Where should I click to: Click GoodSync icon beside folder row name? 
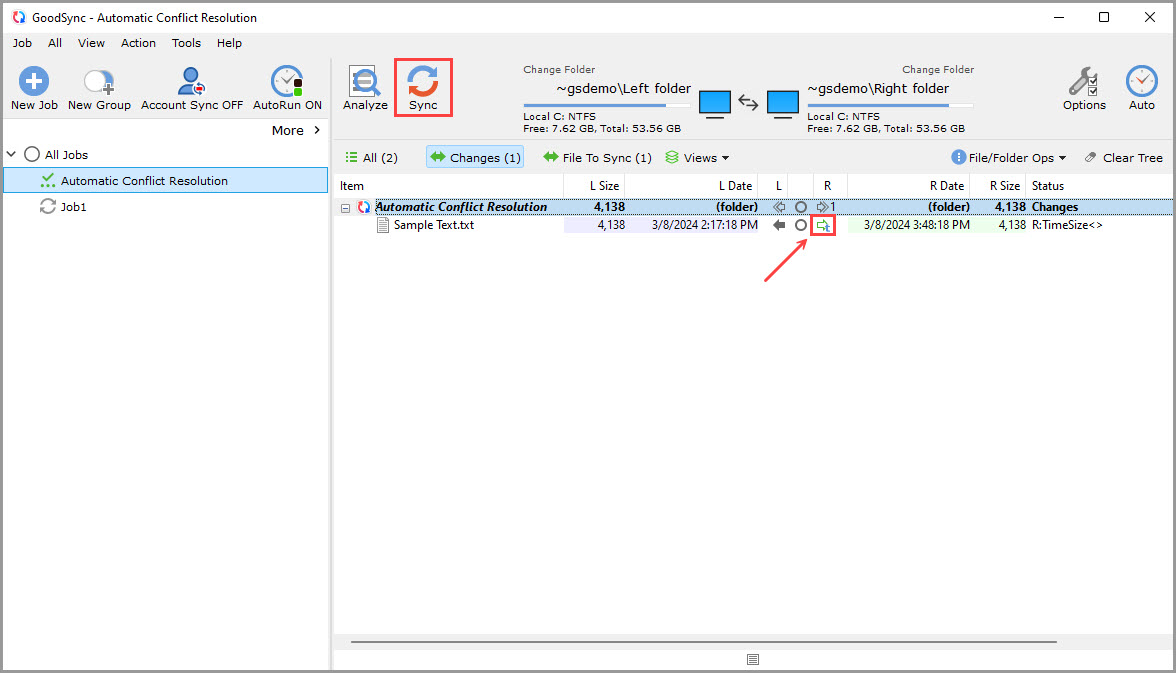364,207
